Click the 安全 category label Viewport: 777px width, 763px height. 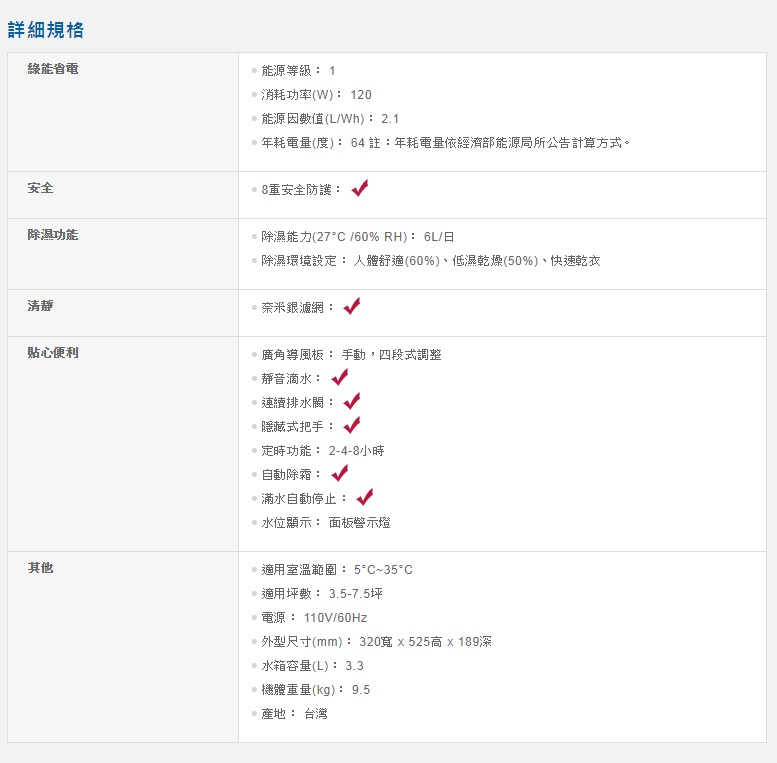[41, 188]
